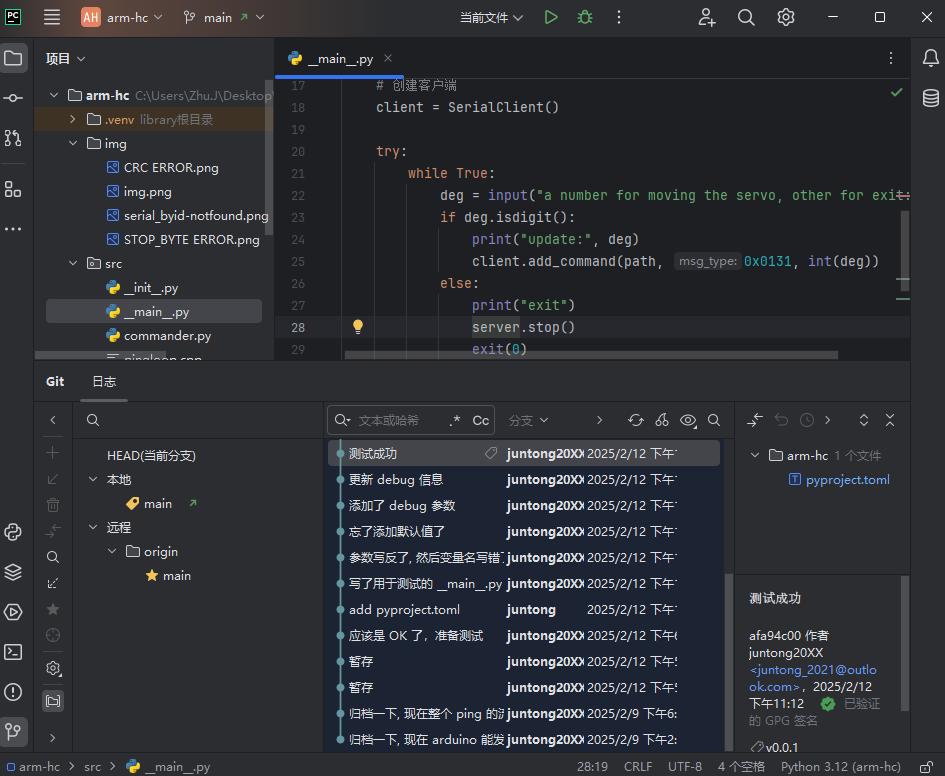Click the magnifier icon right of the eye
The width and height of the screenshot is (945, 776).
coord(714,420)
